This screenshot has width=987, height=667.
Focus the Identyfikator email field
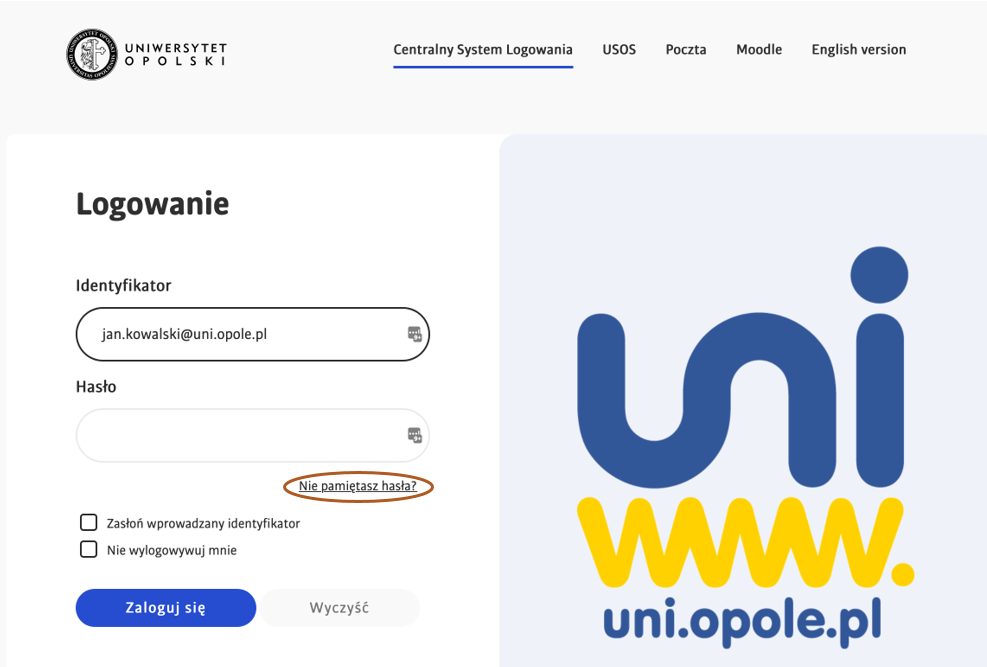click(240, 334)
